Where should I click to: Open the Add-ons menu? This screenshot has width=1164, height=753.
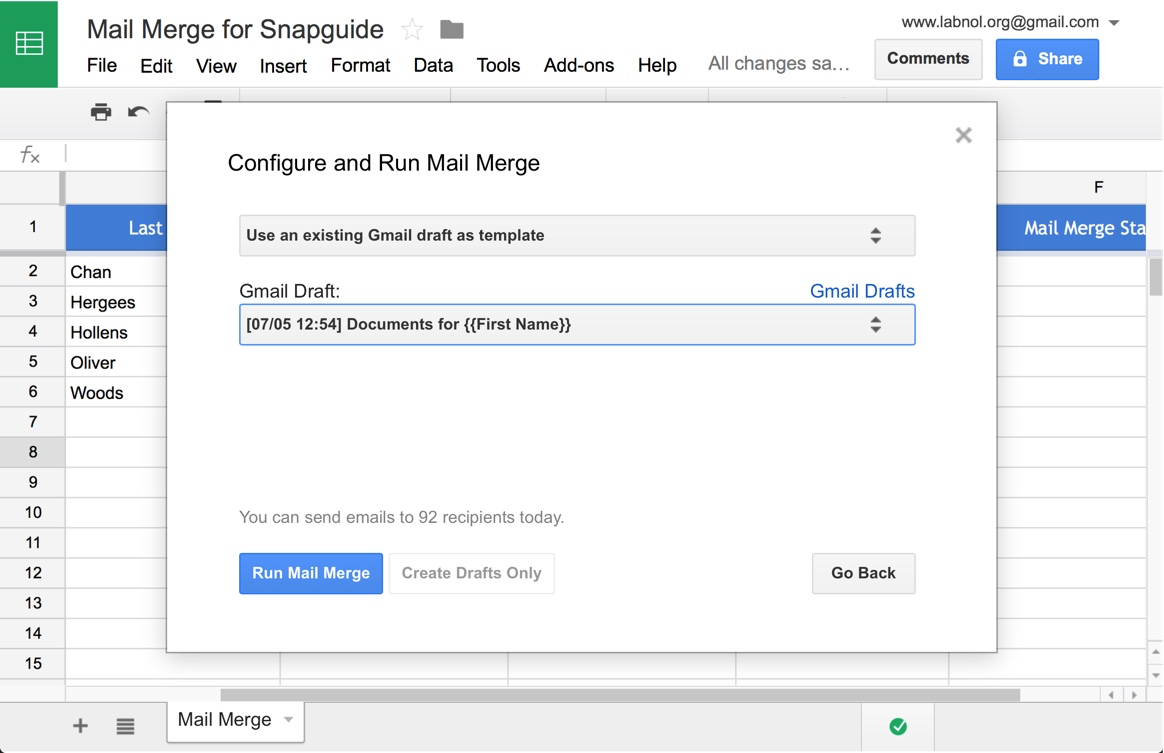pos(578,65)
